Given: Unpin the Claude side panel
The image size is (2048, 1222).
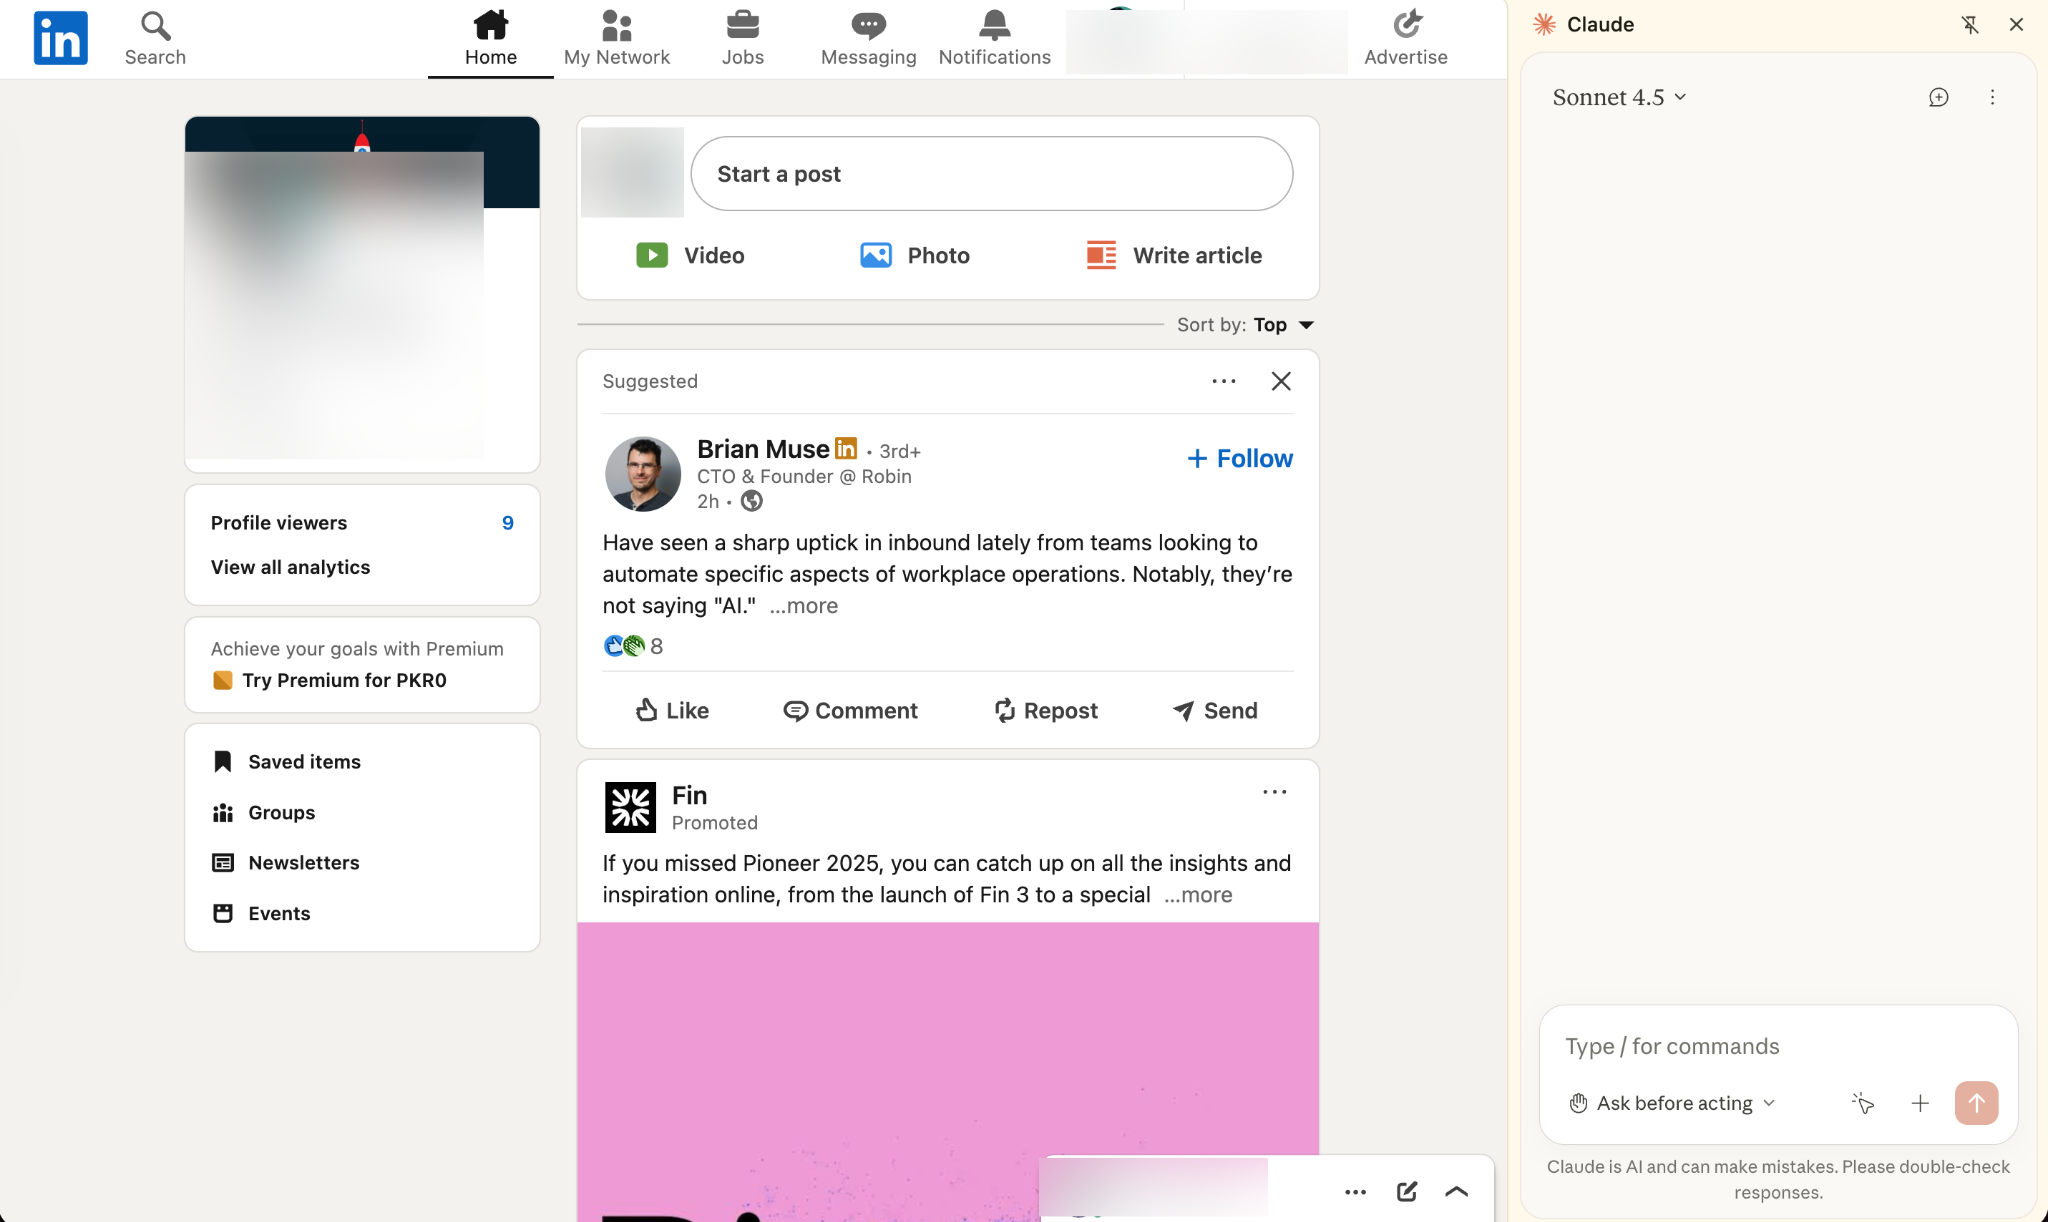Looking at the screenshot, I should tap(1970, 25).
